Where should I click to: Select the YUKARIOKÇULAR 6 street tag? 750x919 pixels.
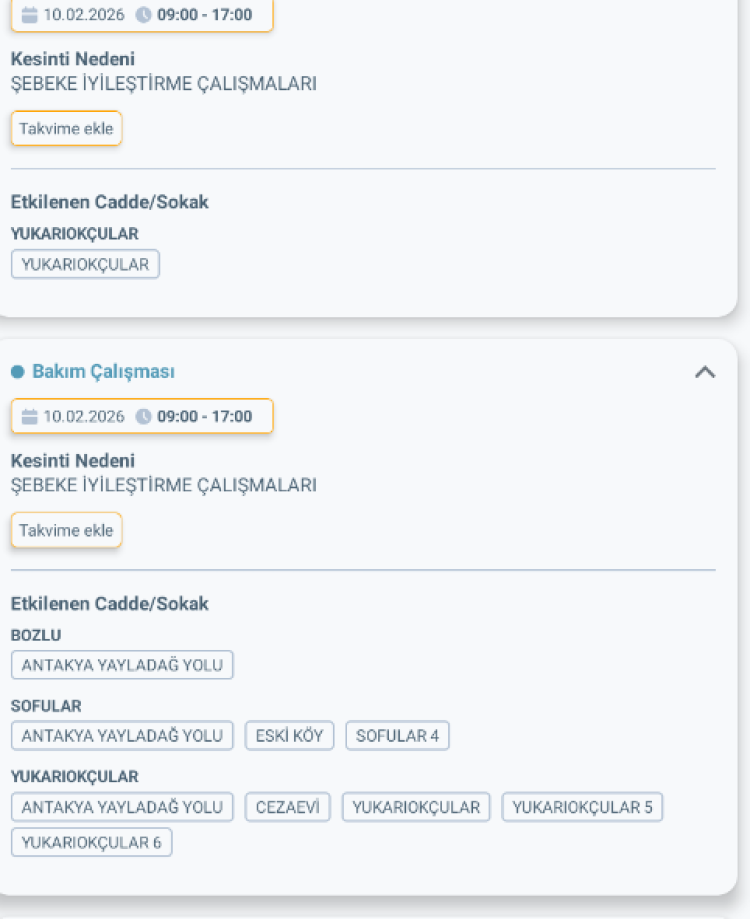91,843
